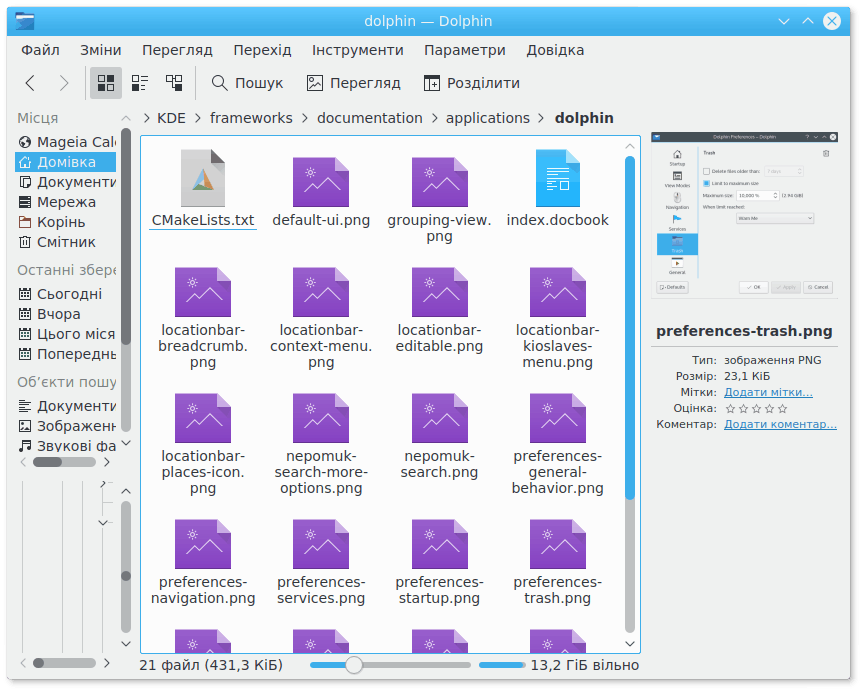Expand the chevron before KDE breadcrumb
Viewport: 863px width, 692px height.
pyautogui.click(x=146, y=118)
